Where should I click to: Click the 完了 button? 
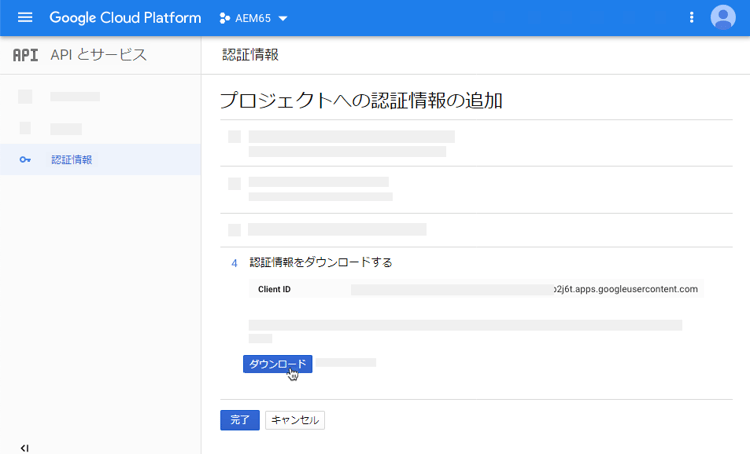click(240, 420)
